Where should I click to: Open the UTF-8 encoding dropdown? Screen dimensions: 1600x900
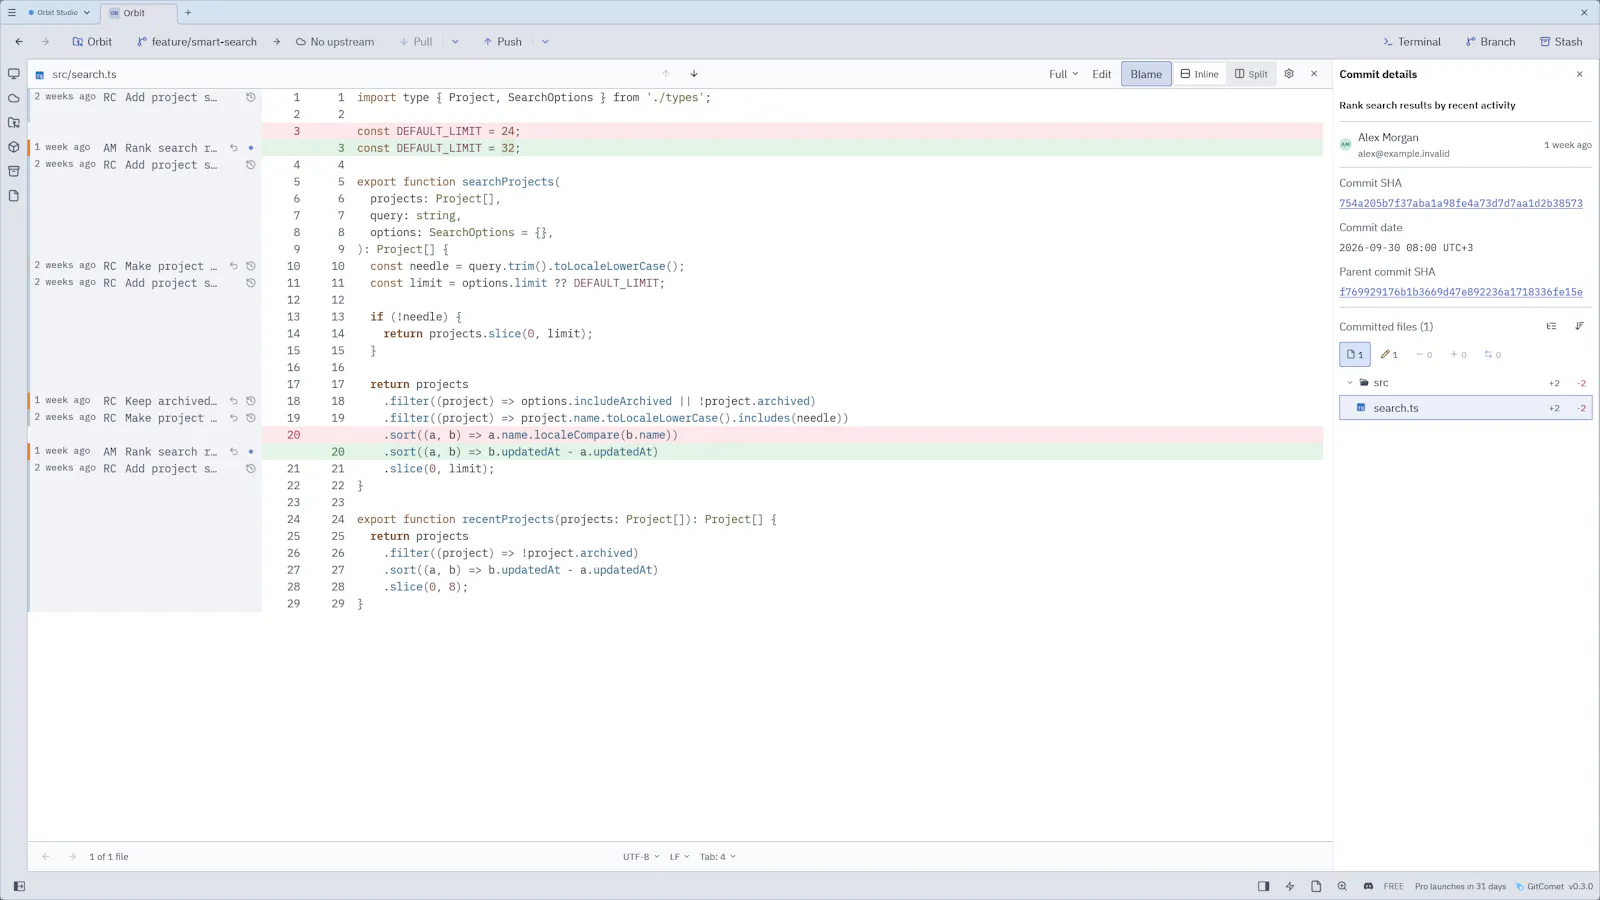(641, 857)
